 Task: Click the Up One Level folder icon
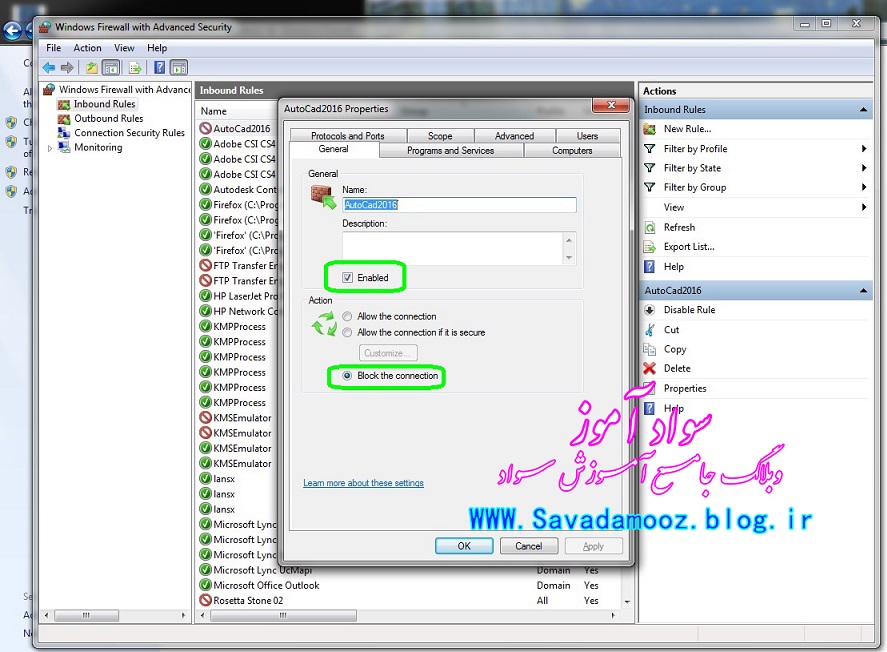[92, 68]
